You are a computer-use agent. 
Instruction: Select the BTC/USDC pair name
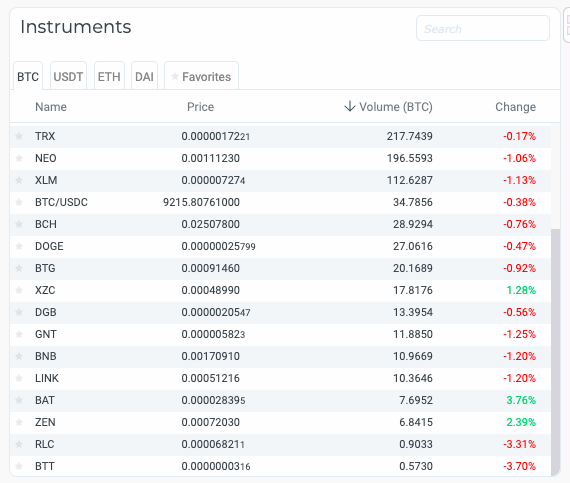[x=61, y=202]
